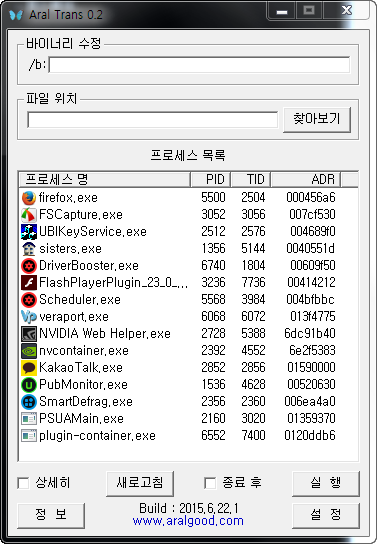Select the Scheduler.exe process name
Viewport: 377px width, 544px height.
point(80,300)
